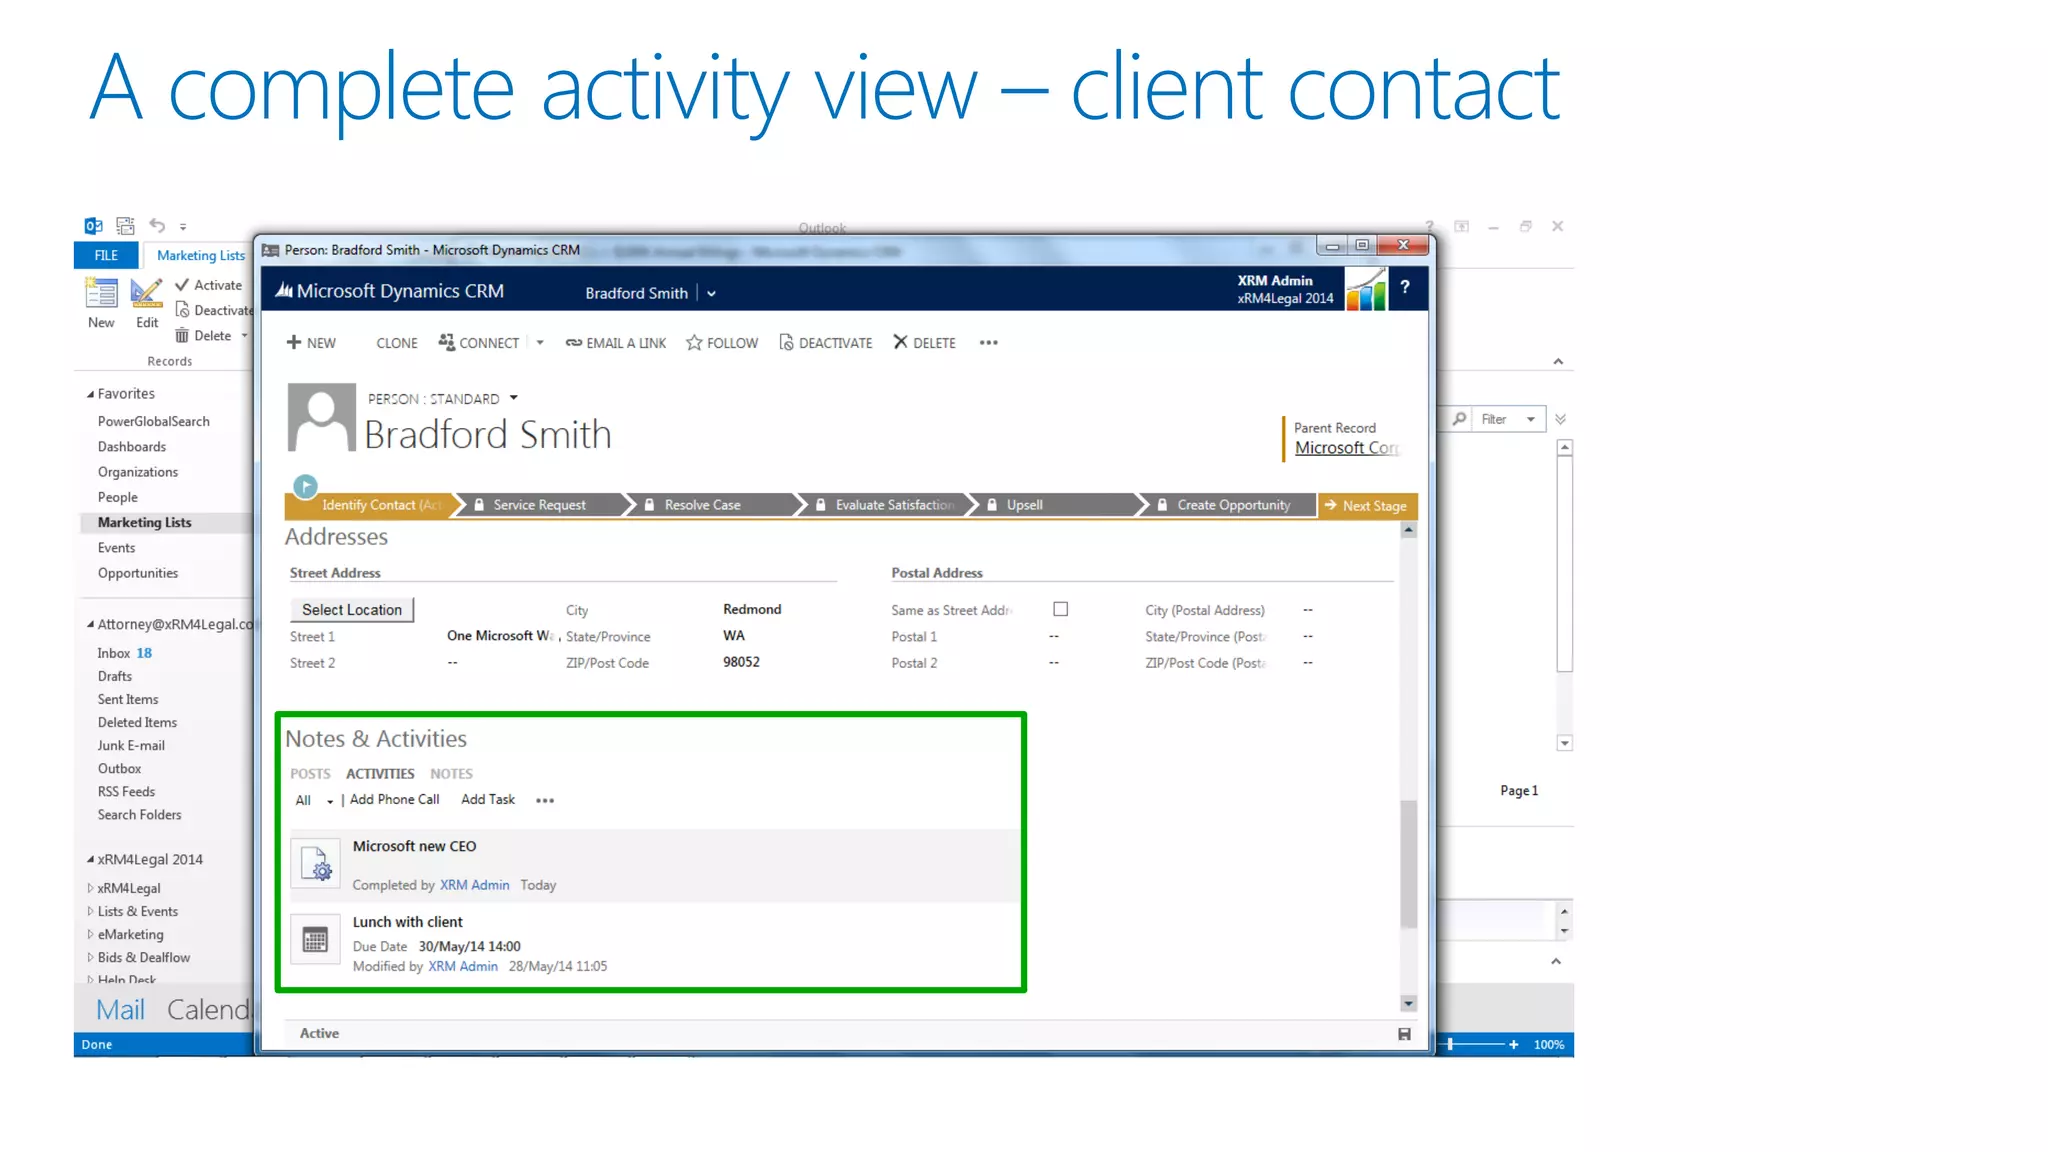Click the Outlook app icon in title bar
Viewport: 2048px width, 1152px height.
(93, 225)
